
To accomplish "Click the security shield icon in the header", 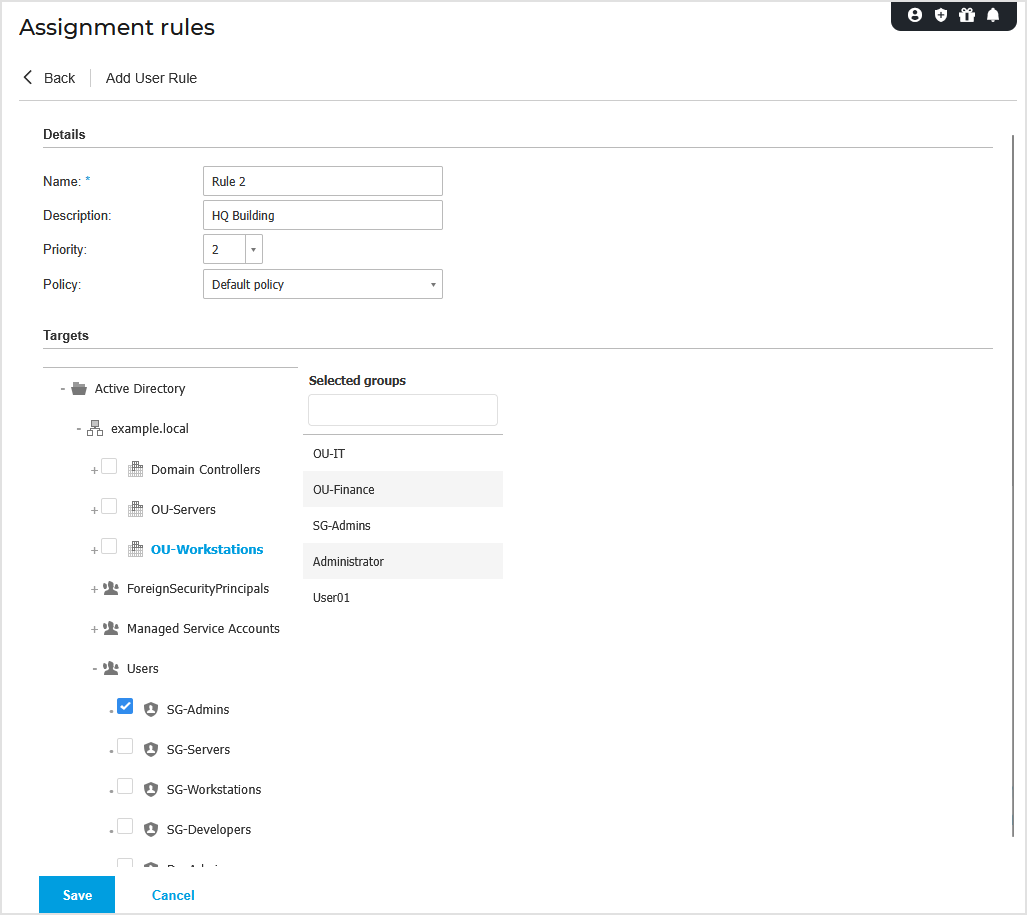I will (941, 15).
